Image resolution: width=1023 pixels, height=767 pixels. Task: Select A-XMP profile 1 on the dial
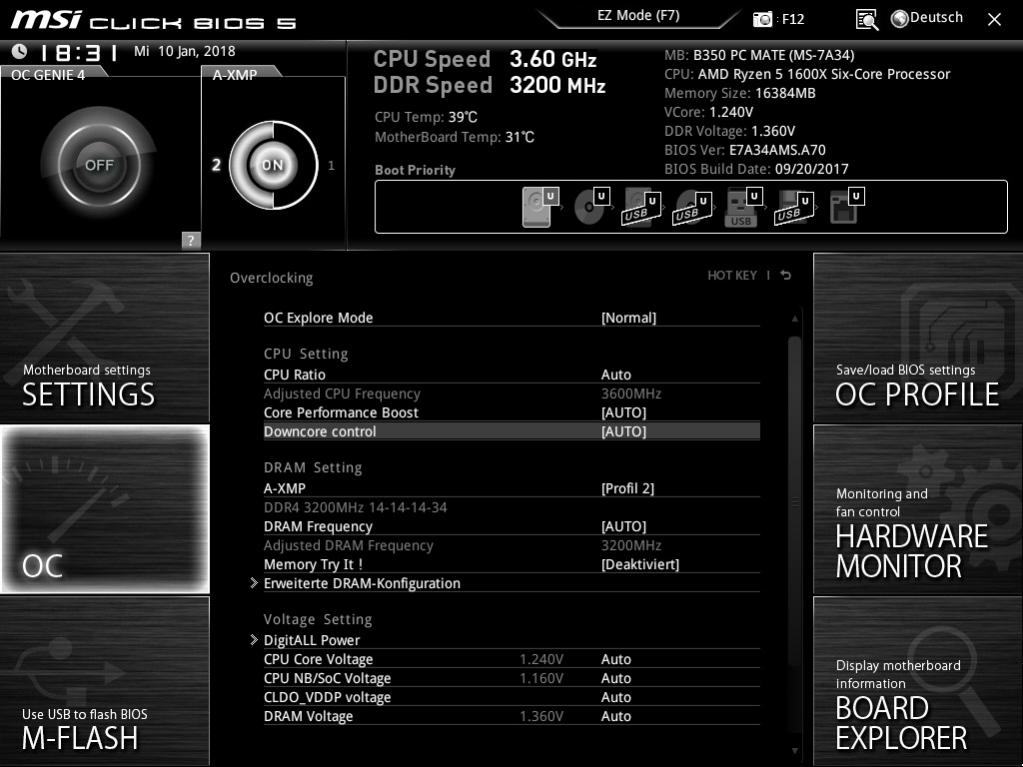(x=331, y=166)
